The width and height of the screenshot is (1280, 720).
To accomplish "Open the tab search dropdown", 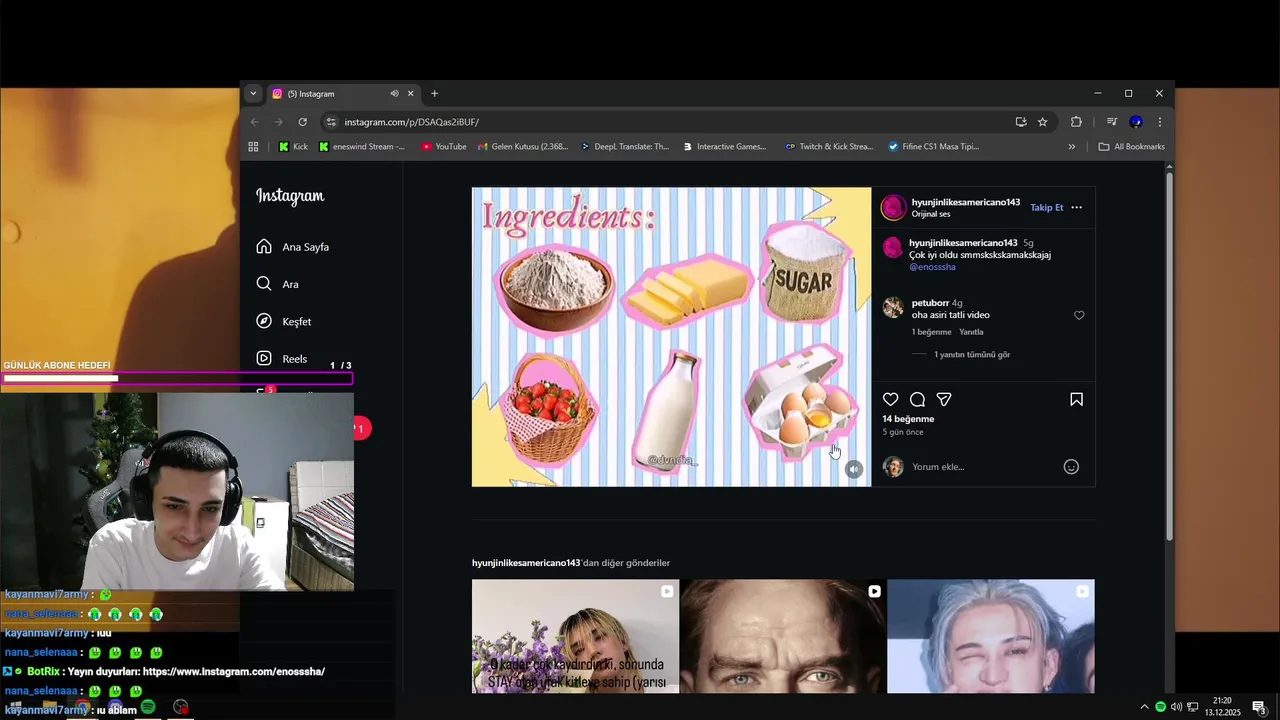I will click(x=253, y=93).
